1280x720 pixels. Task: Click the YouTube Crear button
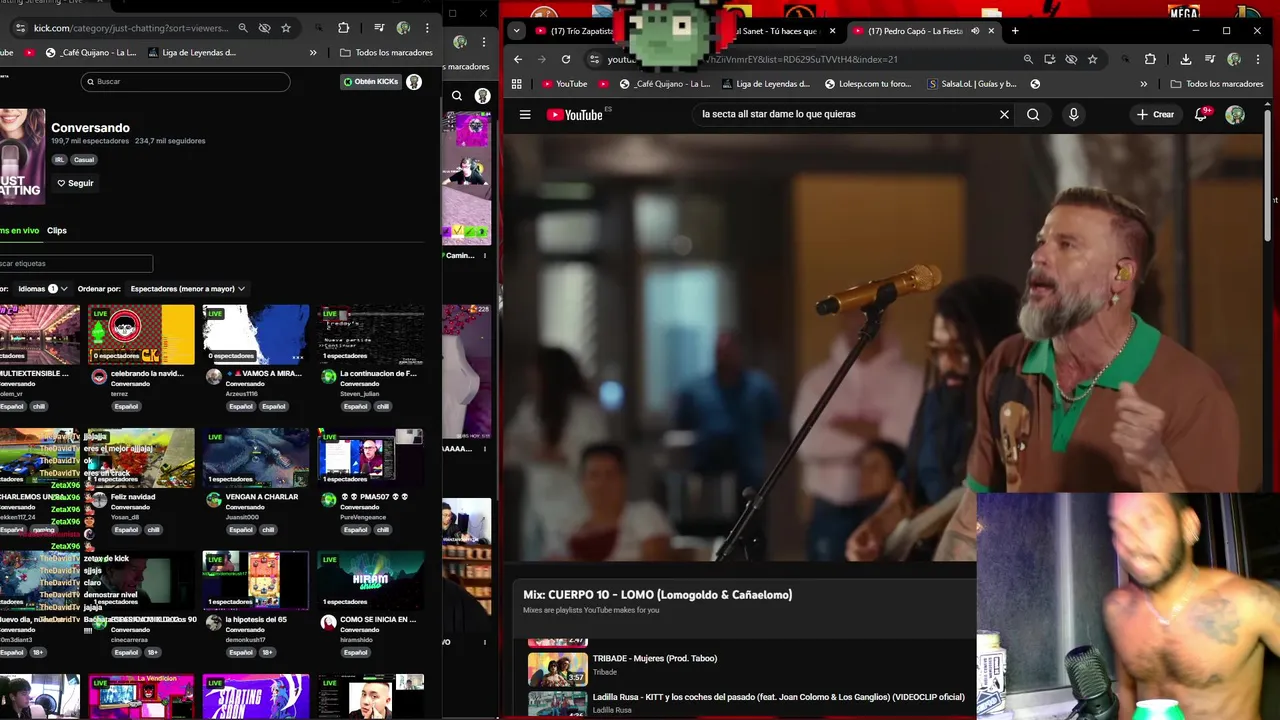1156,114
